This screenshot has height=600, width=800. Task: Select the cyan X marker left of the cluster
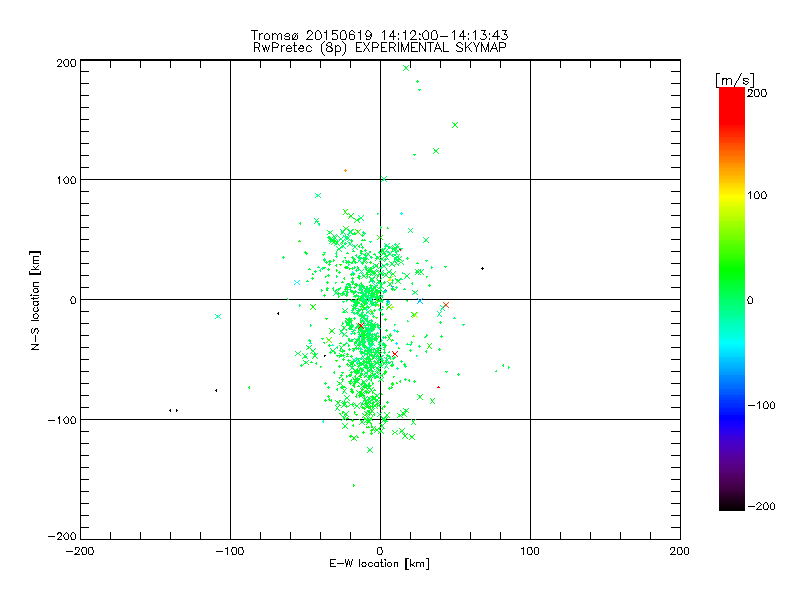click(218, 316)
